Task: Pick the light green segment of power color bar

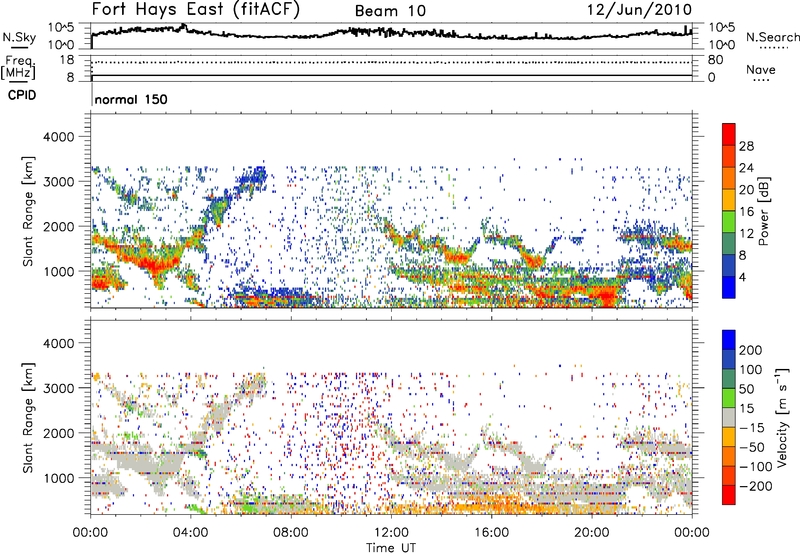Action: coord(729,221)
